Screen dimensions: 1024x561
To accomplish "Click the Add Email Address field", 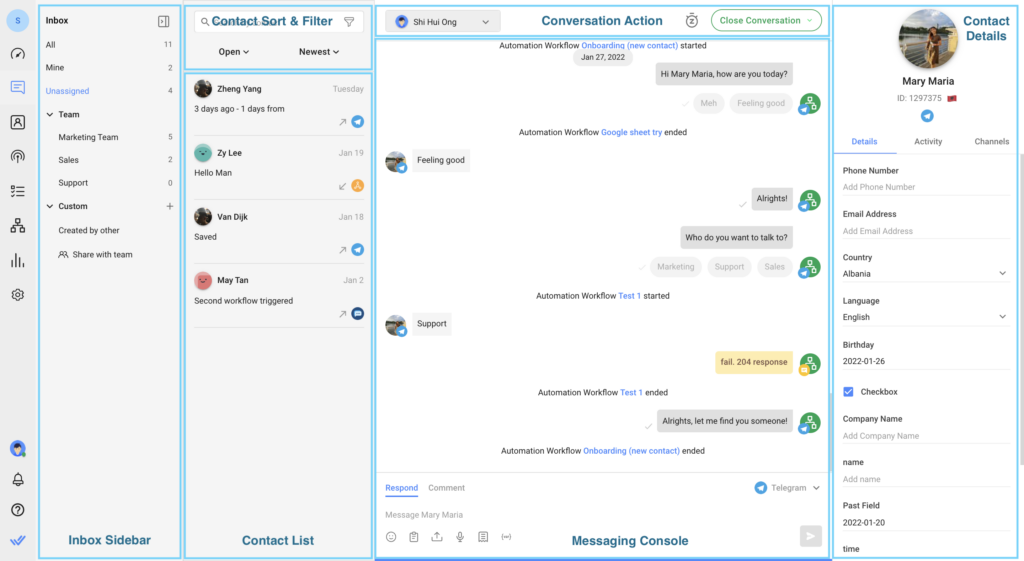I will [x=925, y=231].
